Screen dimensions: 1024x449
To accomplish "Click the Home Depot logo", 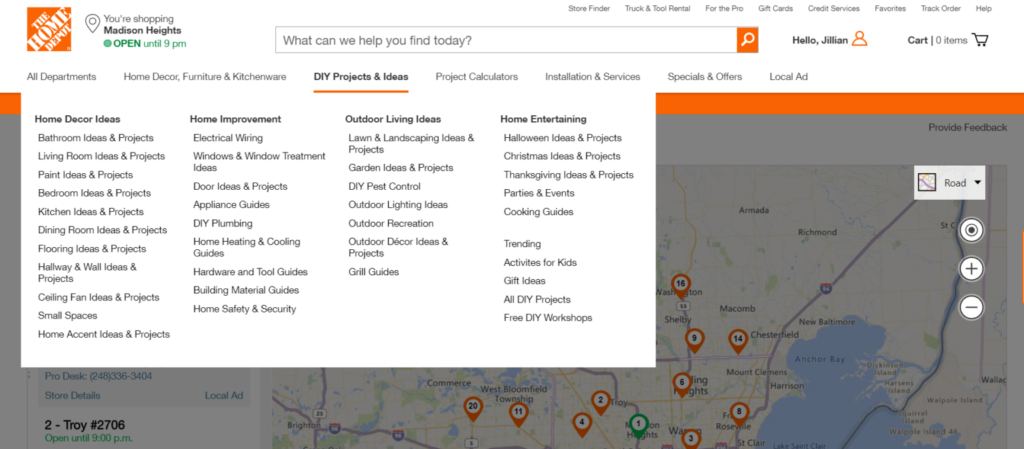I will (x=49, y=29).
